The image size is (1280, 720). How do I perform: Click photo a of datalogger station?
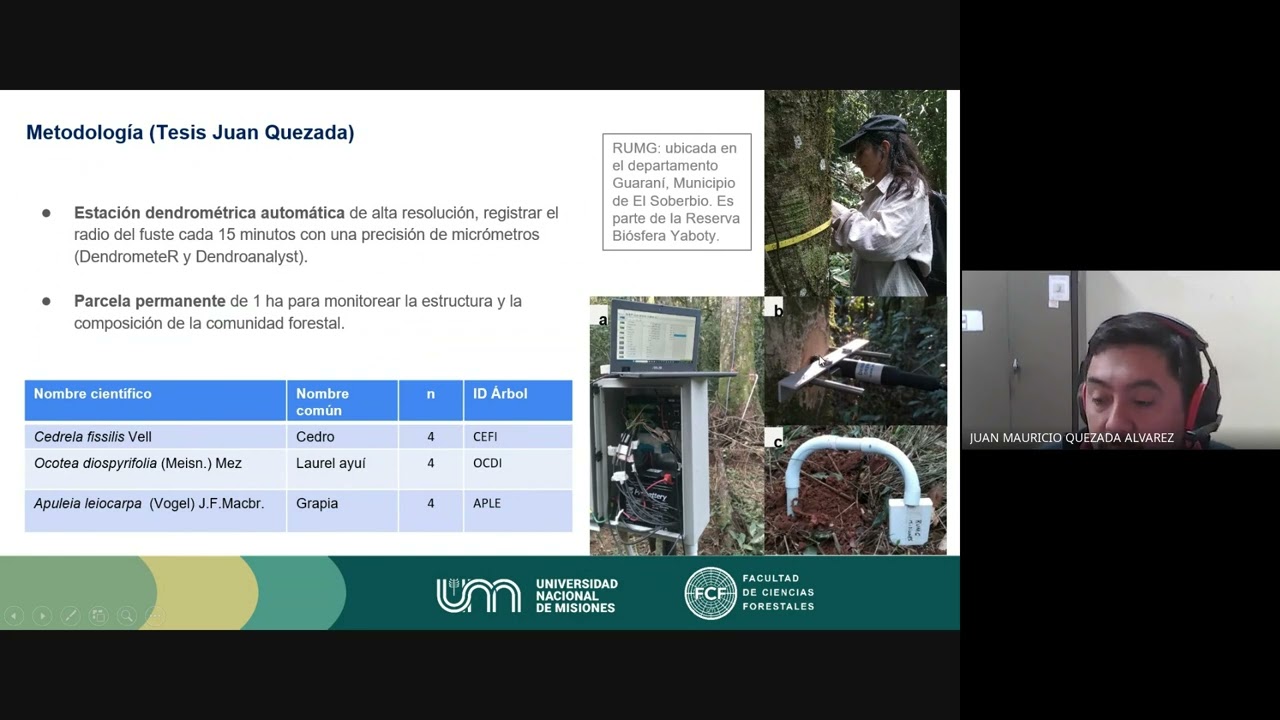pyautogui.click(x=676, y=426)
